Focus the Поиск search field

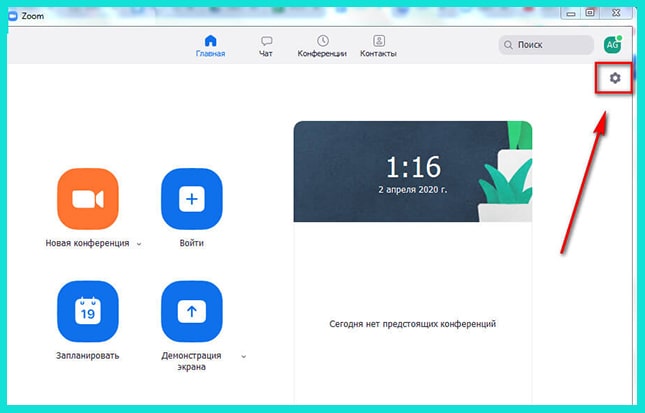[546, 45]
